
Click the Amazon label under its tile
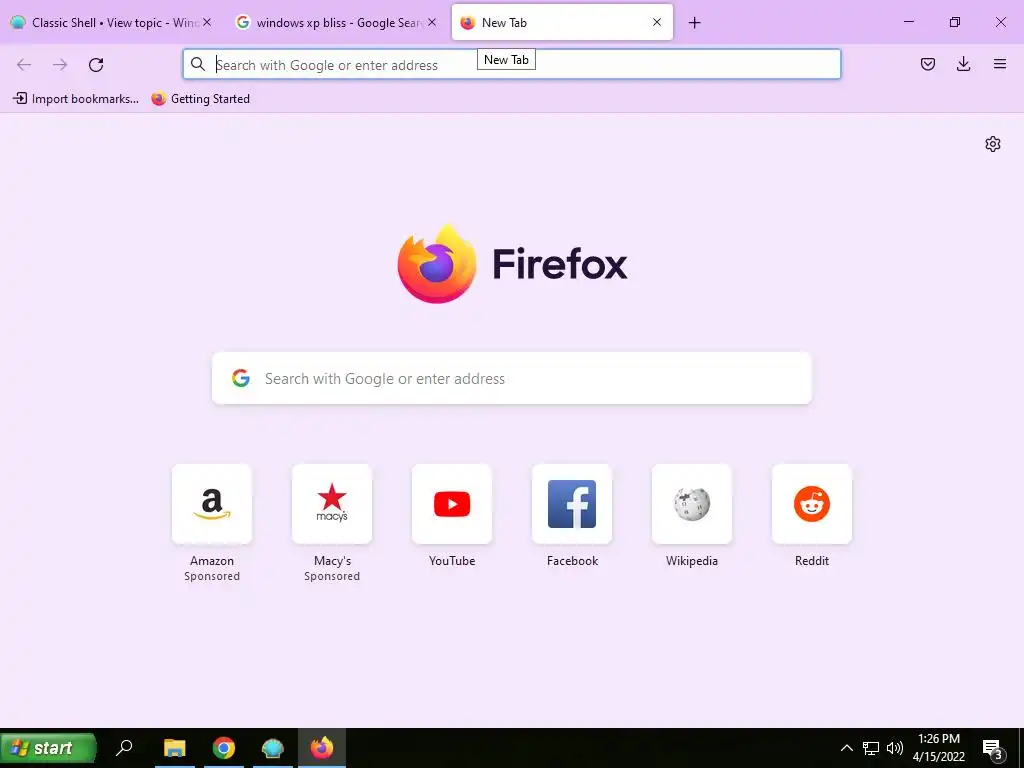212,560
